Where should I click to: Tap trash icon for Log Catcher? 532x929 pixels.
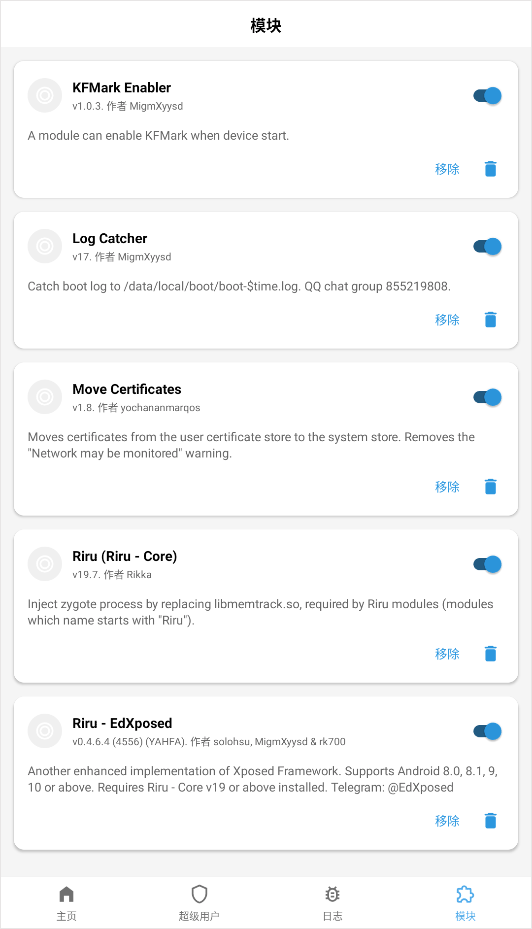(491, 320)
